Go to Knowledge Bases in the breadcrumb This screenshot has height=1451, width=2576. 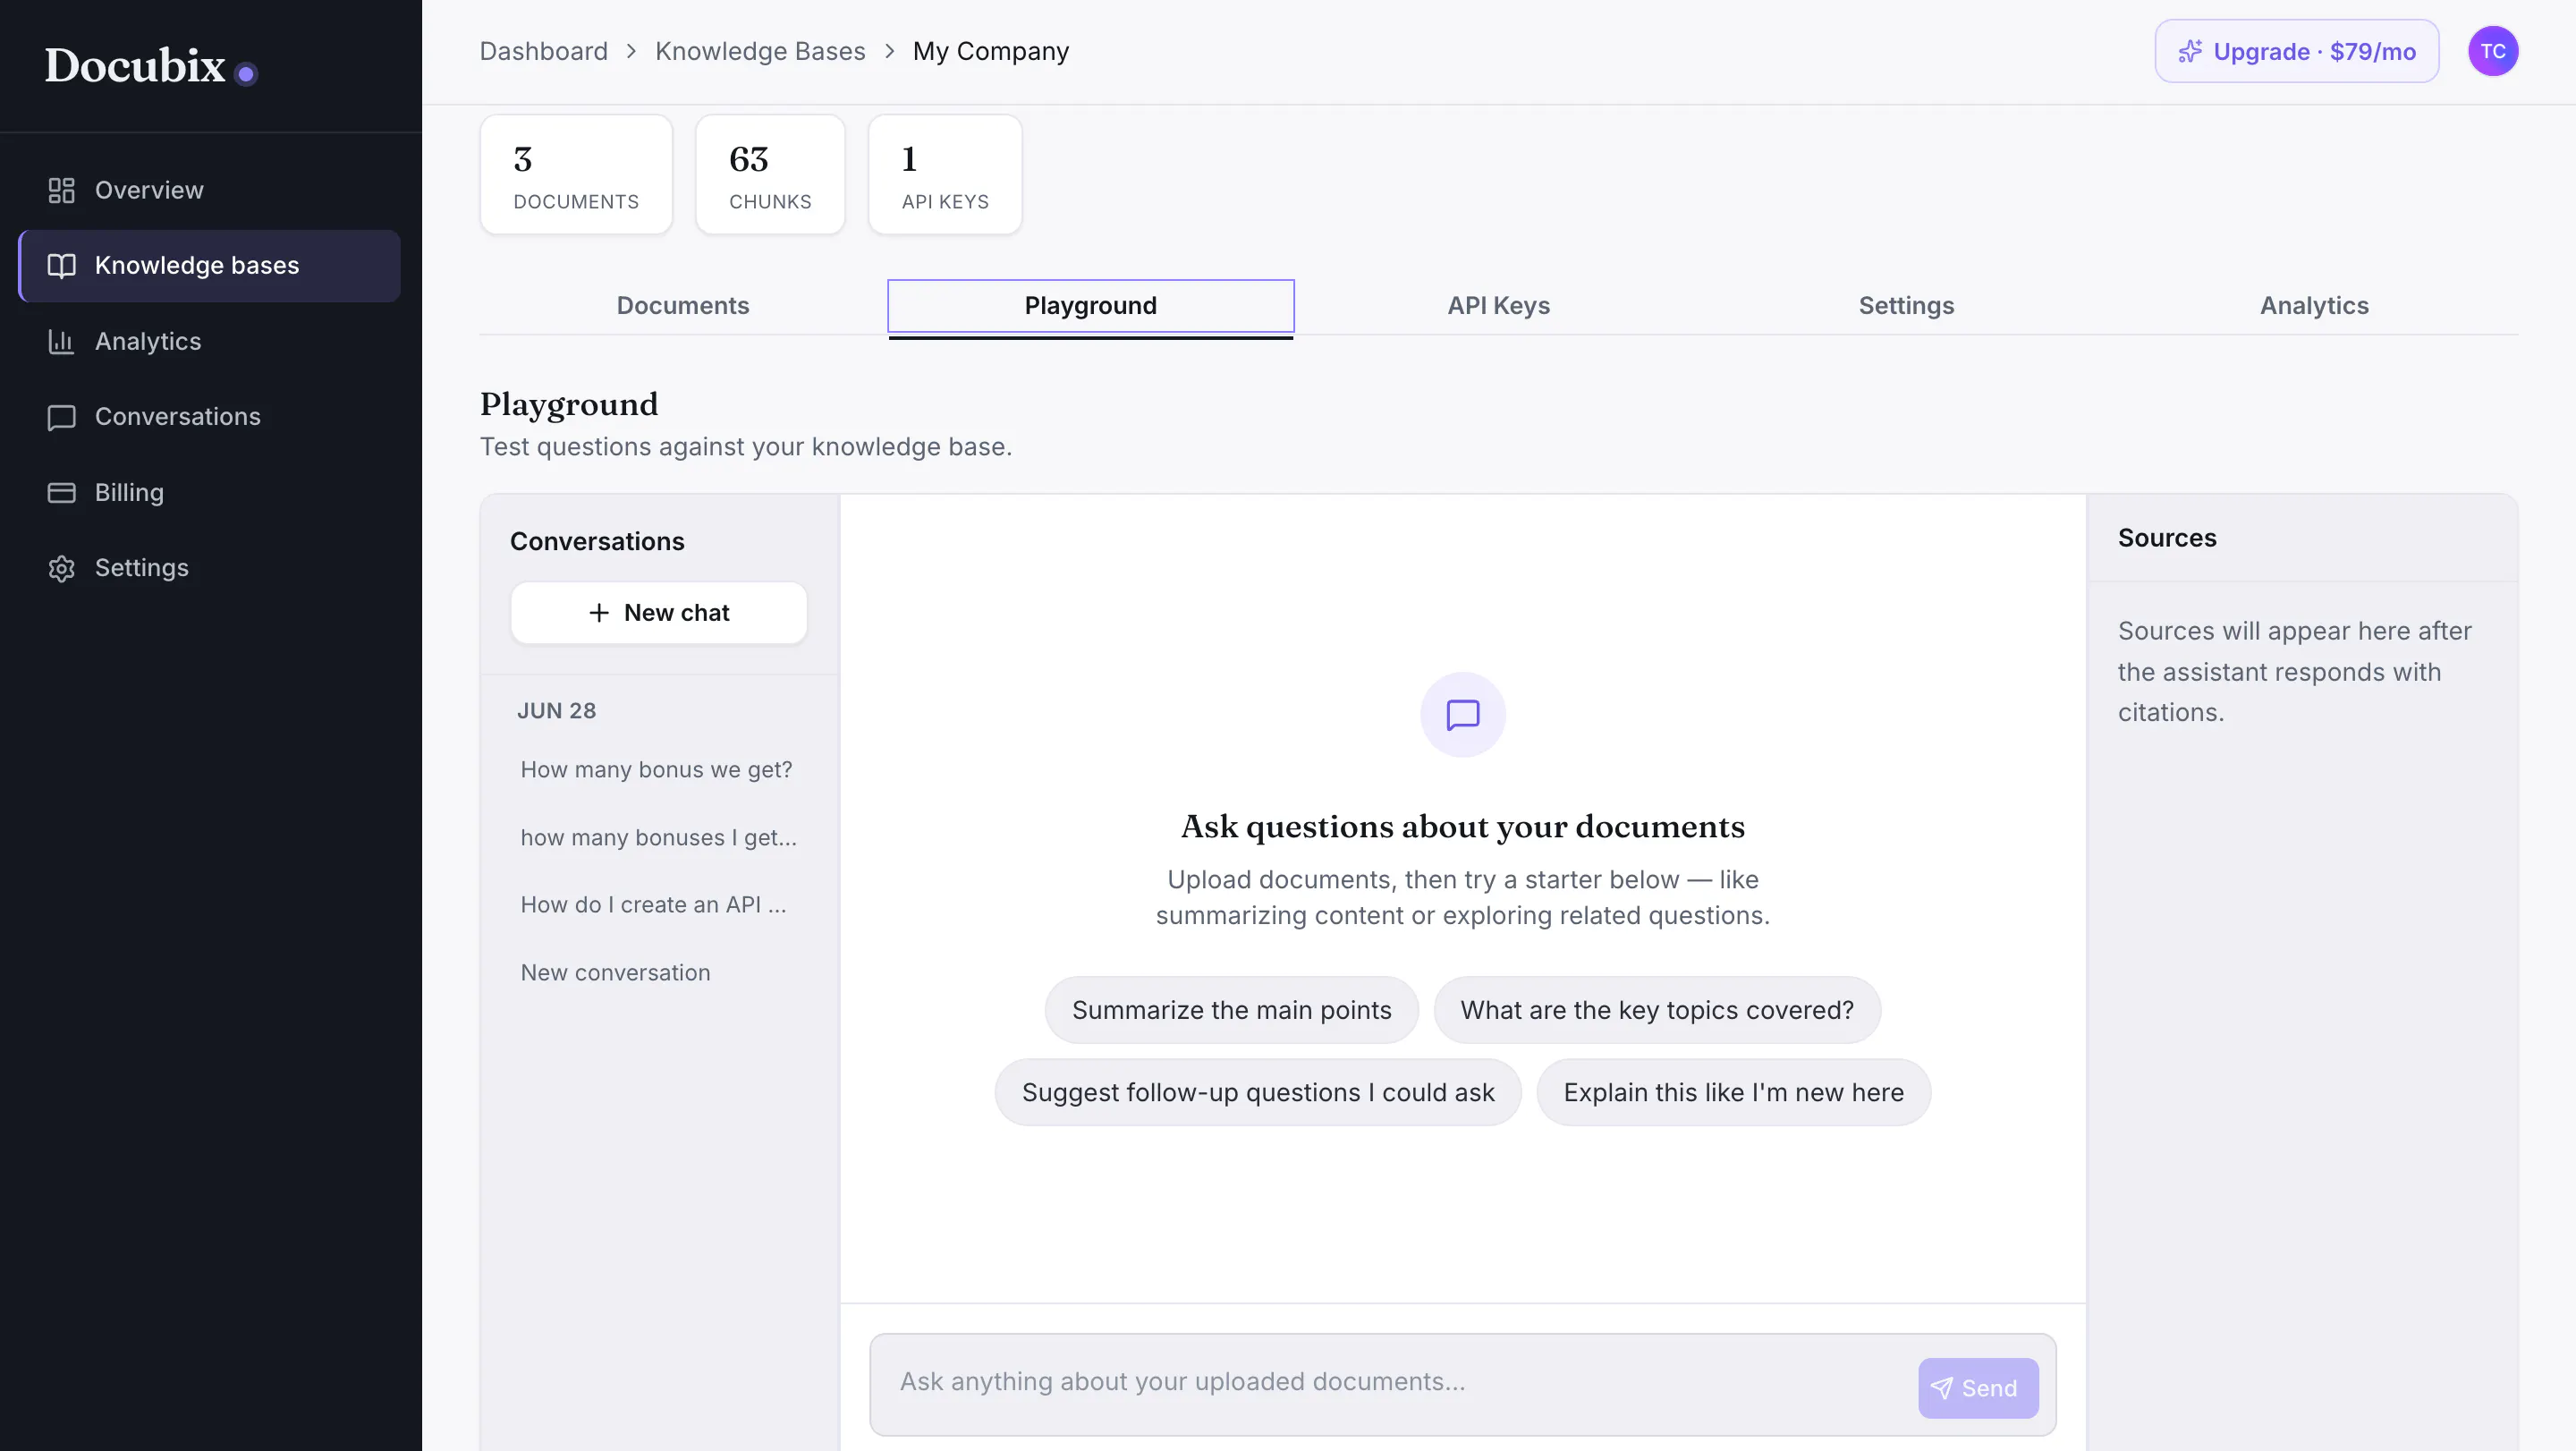pyautogui.click(x=760, y=51)
